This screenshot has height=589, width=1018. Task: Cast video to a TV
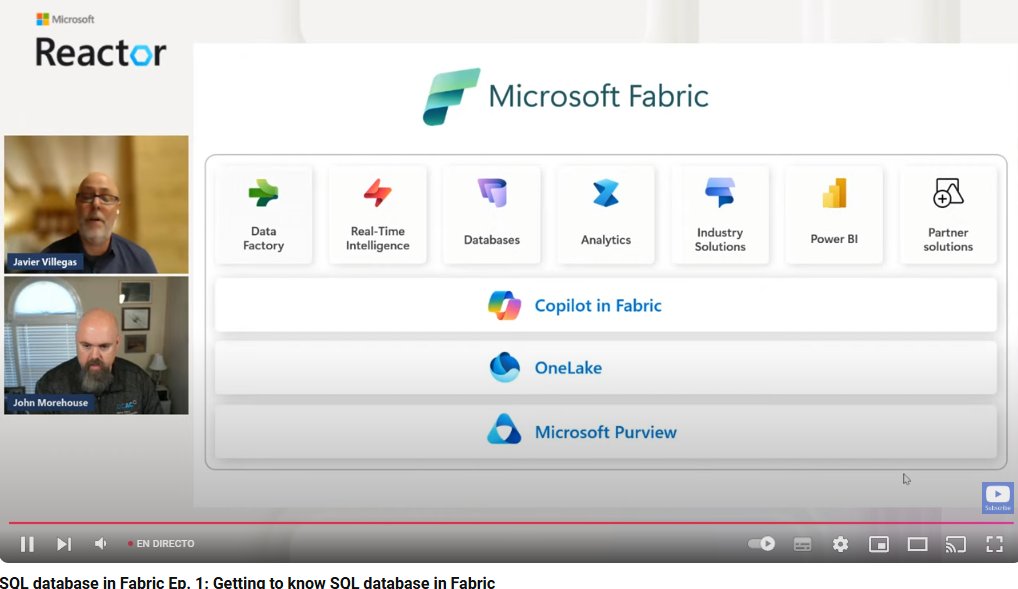click(x=956, y=544)
